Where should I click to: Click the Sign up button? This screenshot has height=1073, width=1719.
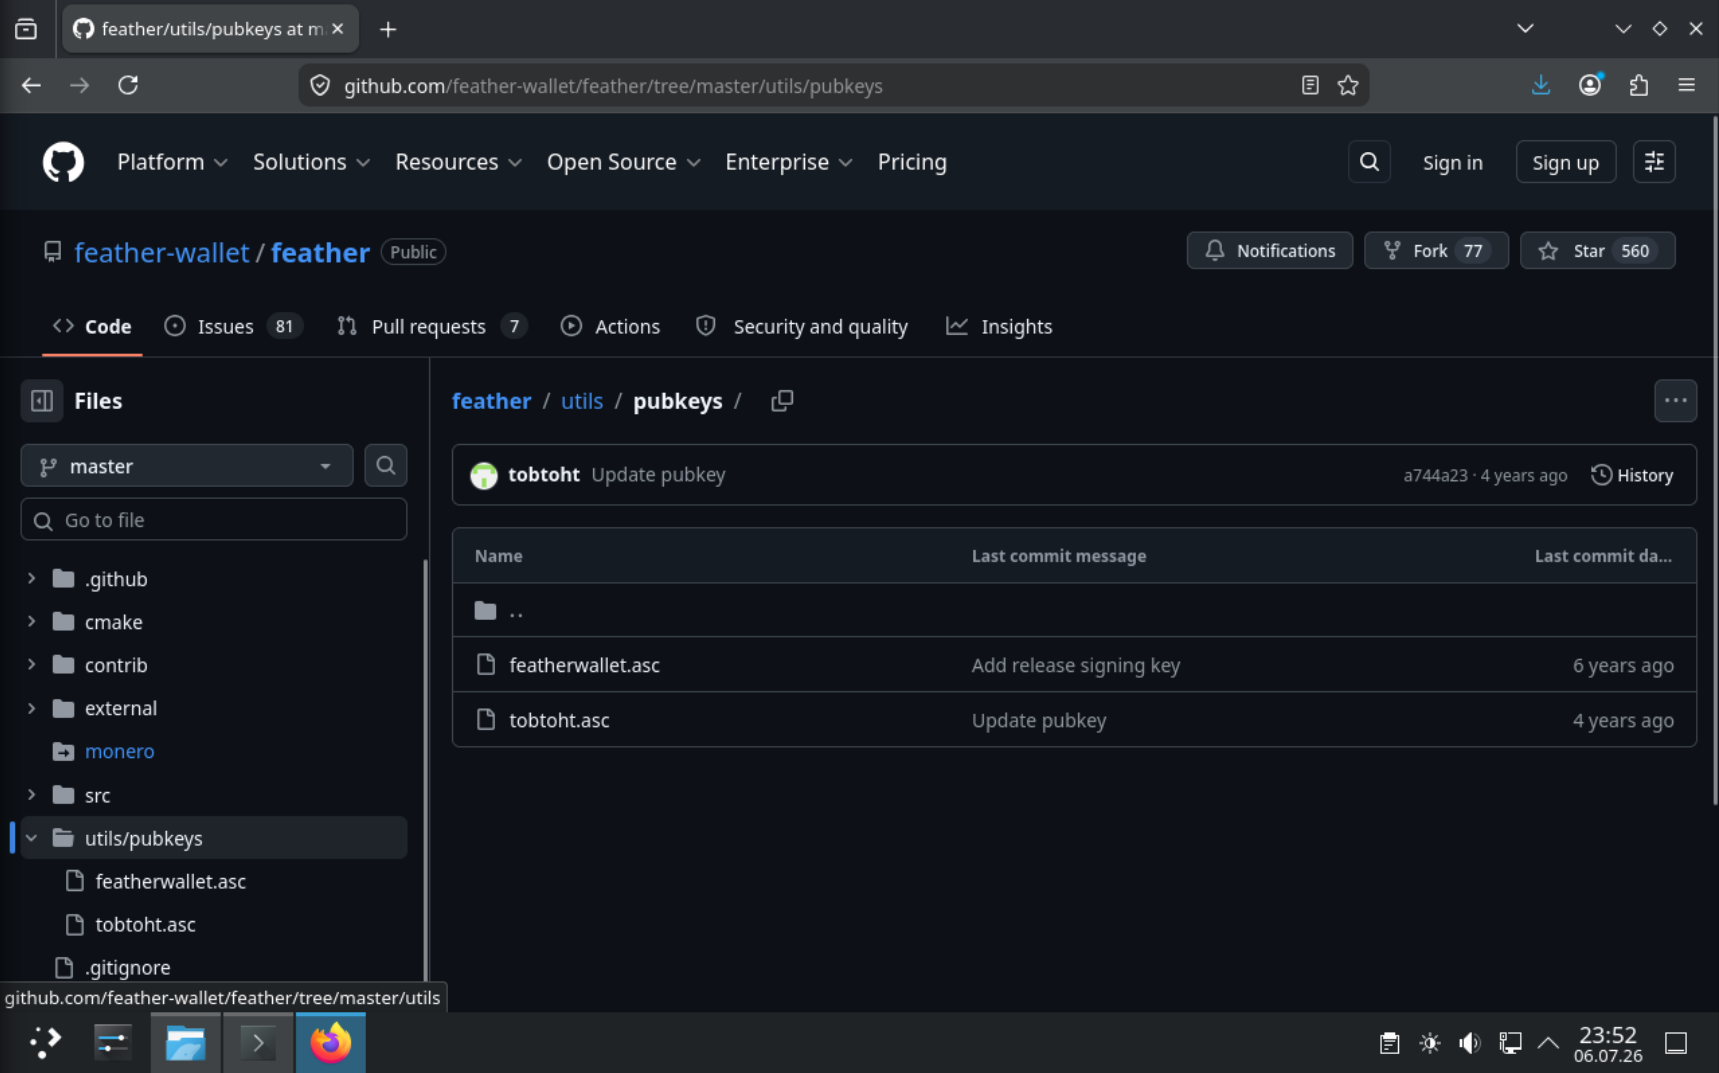click(x=1565, y=162)
